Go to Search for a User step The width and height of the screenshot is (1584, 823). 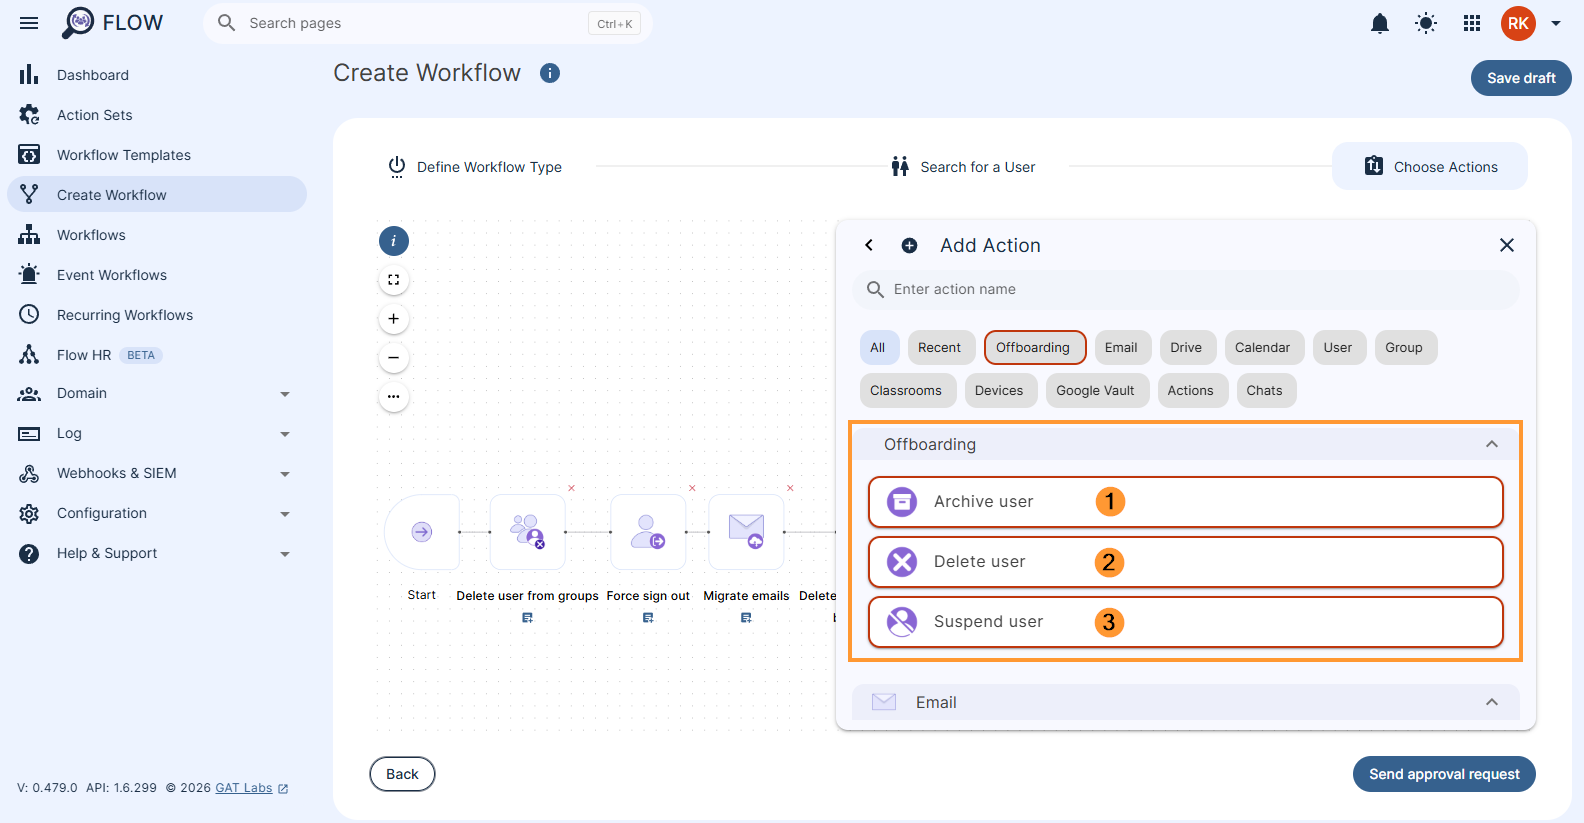[963, 167]
